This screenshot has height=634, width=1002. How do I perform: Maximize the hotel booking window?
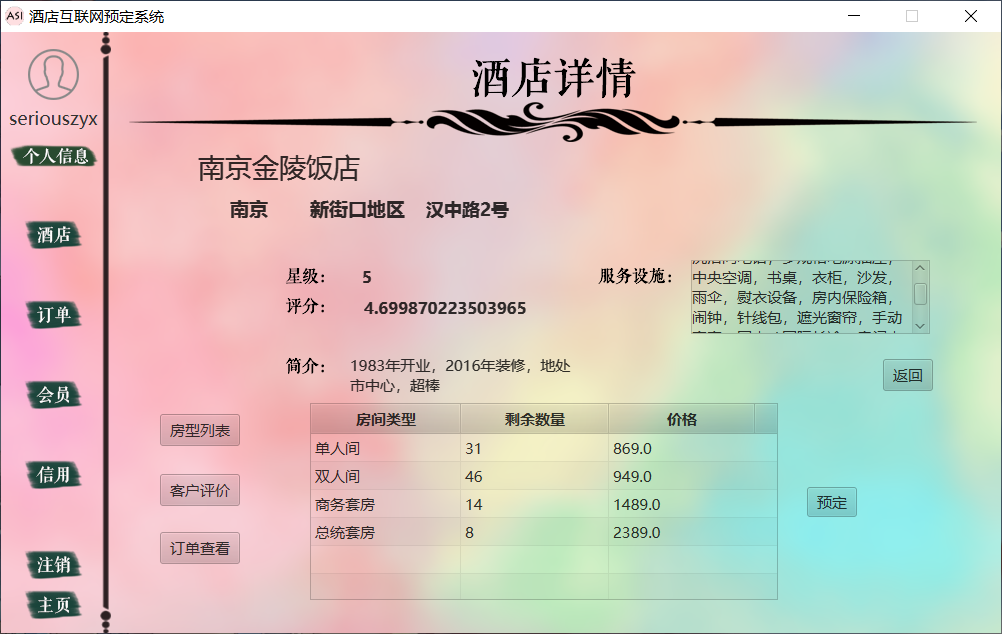912,16
